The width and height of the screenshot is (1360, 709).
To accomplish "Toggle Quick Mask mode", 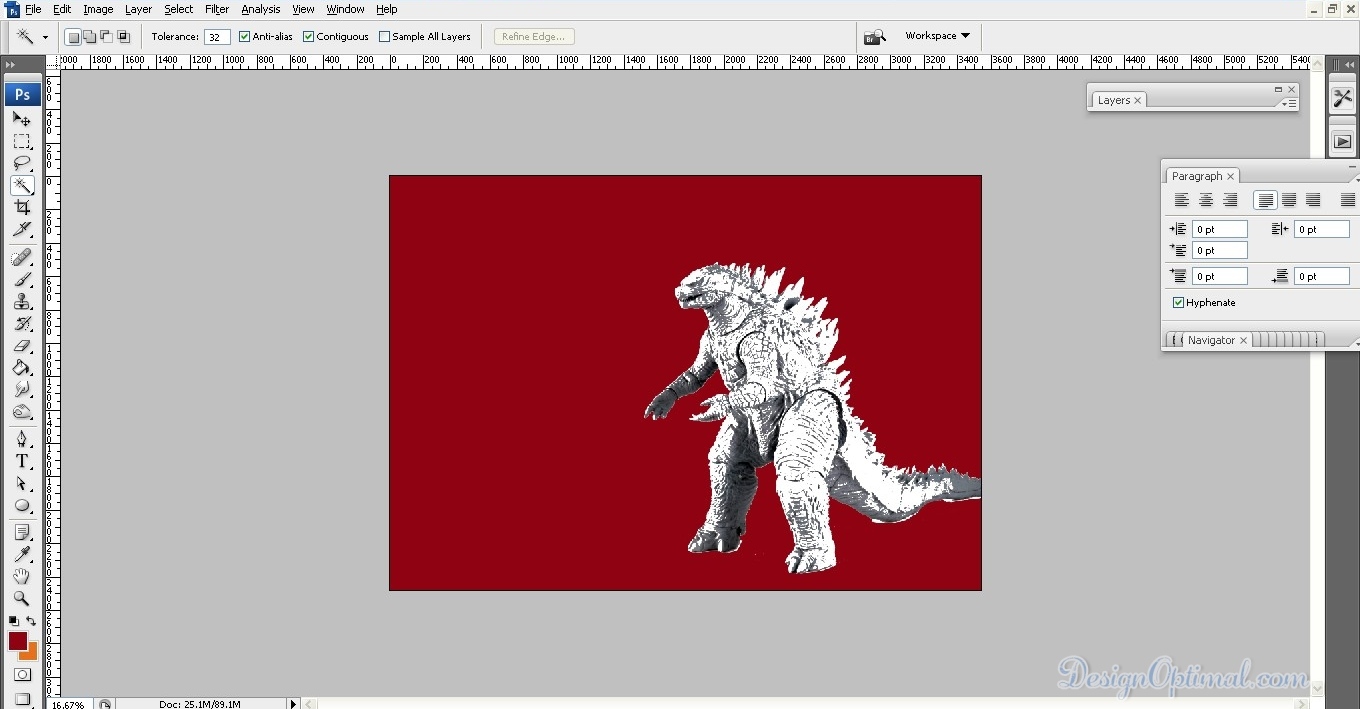I will tap(22, 675).
